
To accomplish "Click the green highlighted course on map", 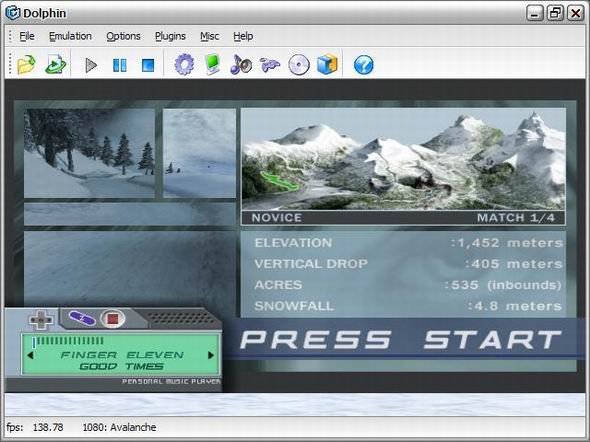I will pos(279,181).
